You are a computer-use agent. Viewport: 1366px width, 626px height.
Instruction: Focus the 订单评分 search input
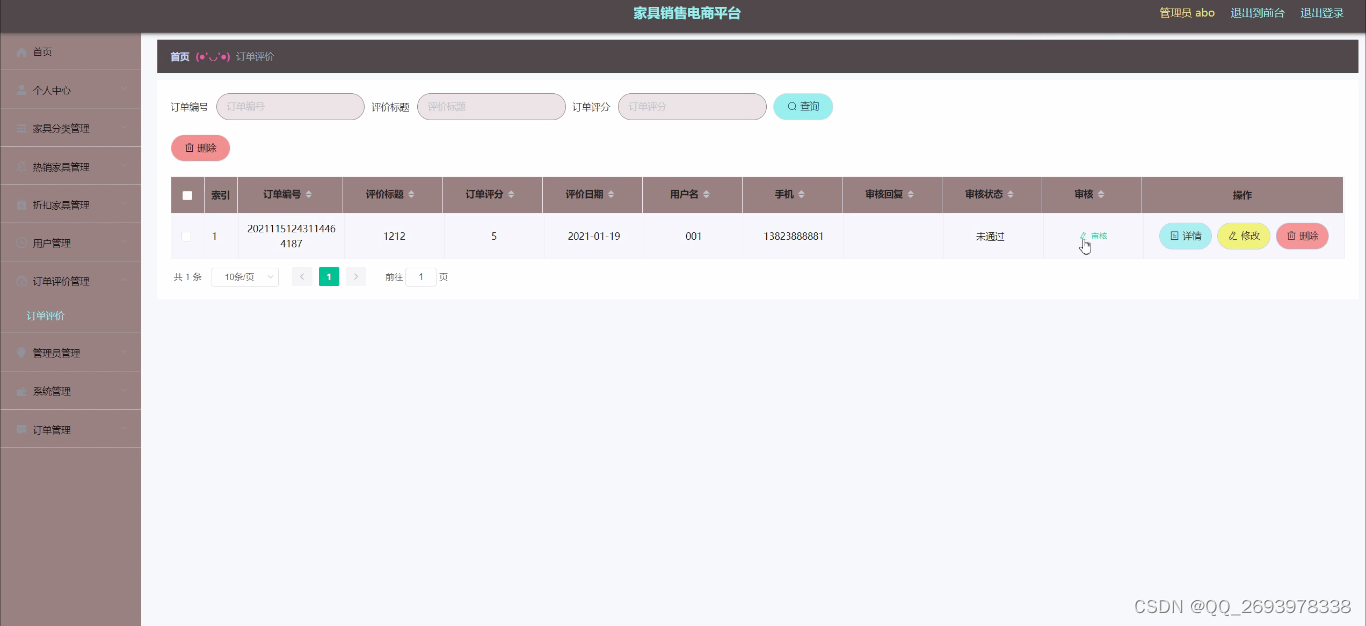(x=692, y=106)
